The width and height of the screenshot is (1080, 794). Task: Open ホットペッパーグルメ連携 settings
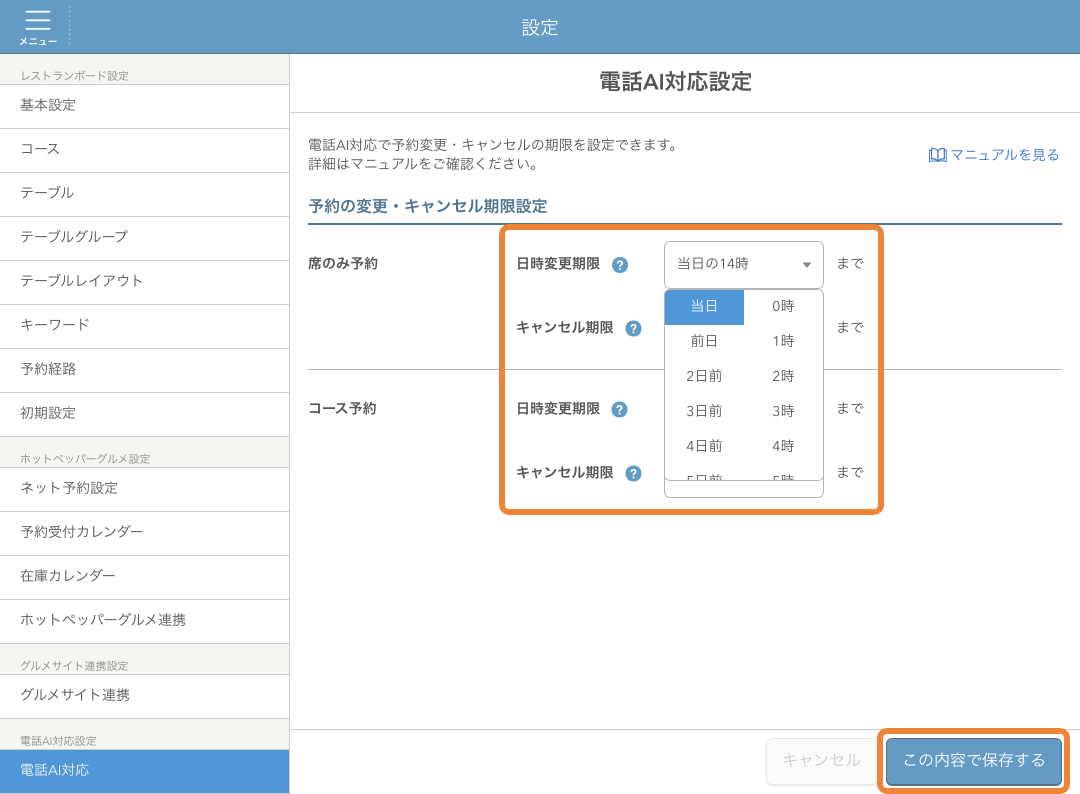pos(145,621)
